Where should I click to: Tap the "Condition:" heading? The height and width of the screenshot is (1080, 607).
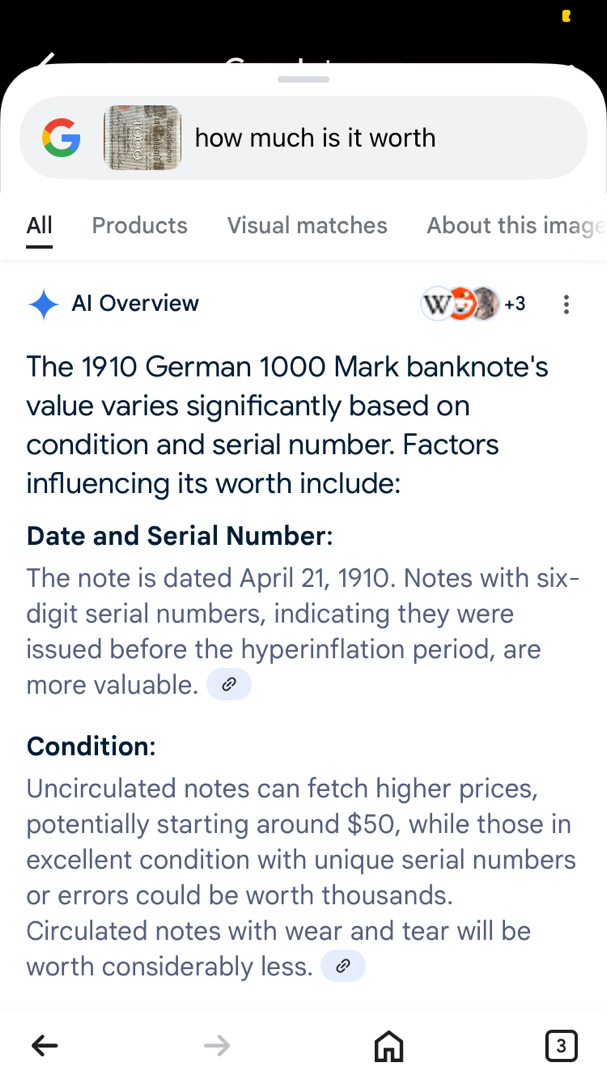[x=91, y=746]
